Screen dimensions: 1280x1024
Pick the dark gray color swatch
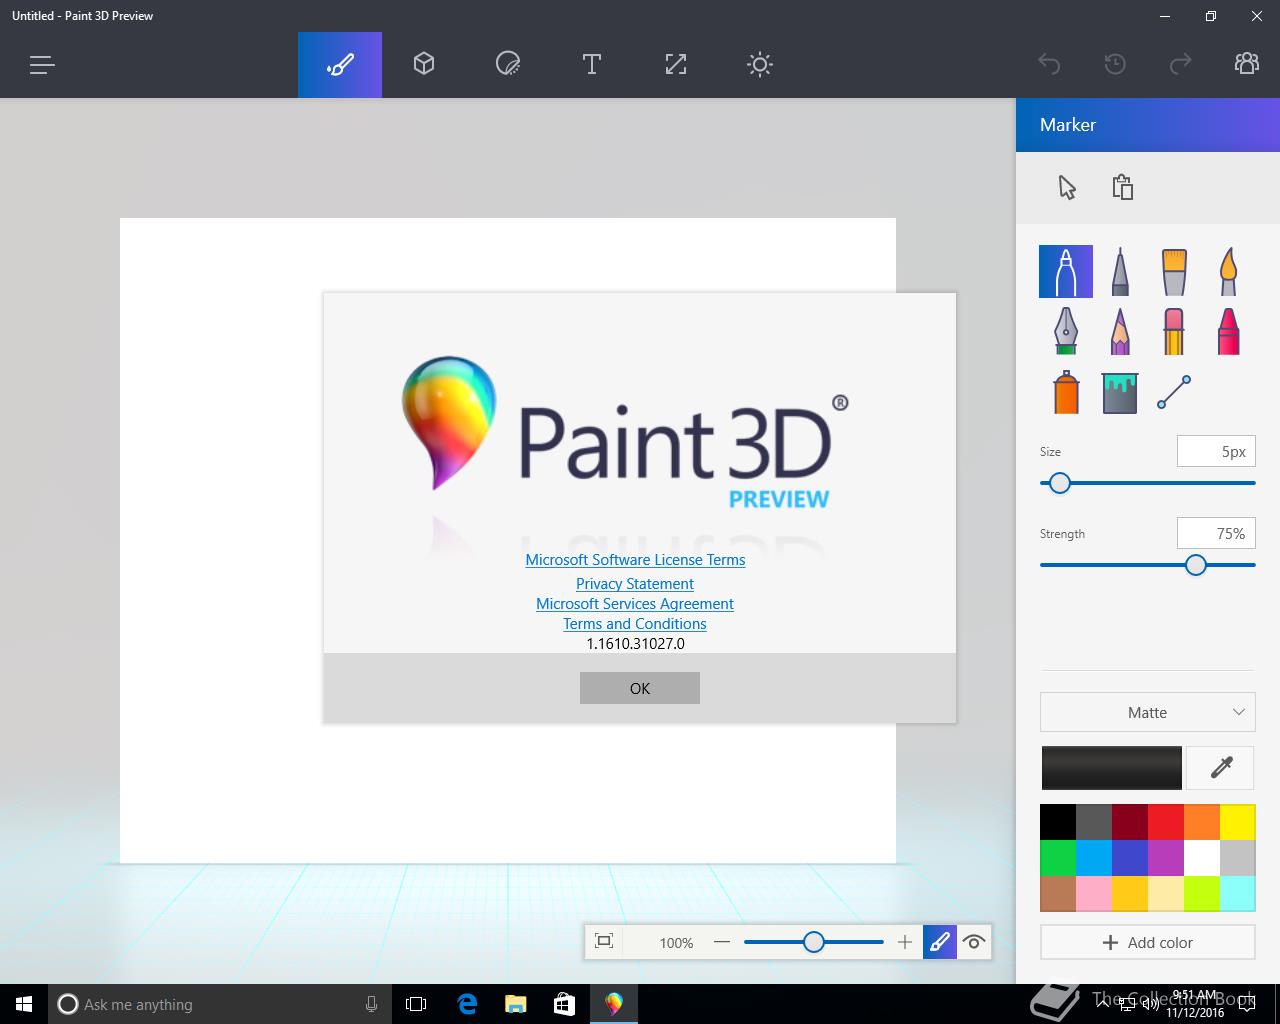click(1094, 822)
